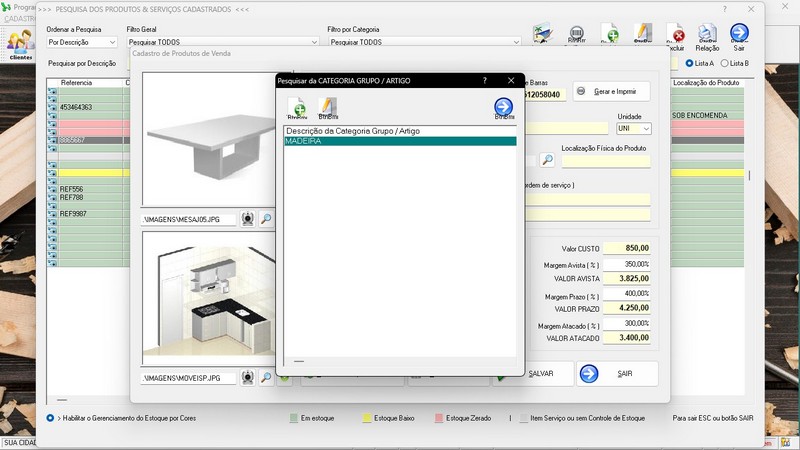The height and width of the screenshot is (450, 800).
Task: Toggle 'Habilitar o Gerenciamento do Estoque por Cores'
Action: coord(50,418)
